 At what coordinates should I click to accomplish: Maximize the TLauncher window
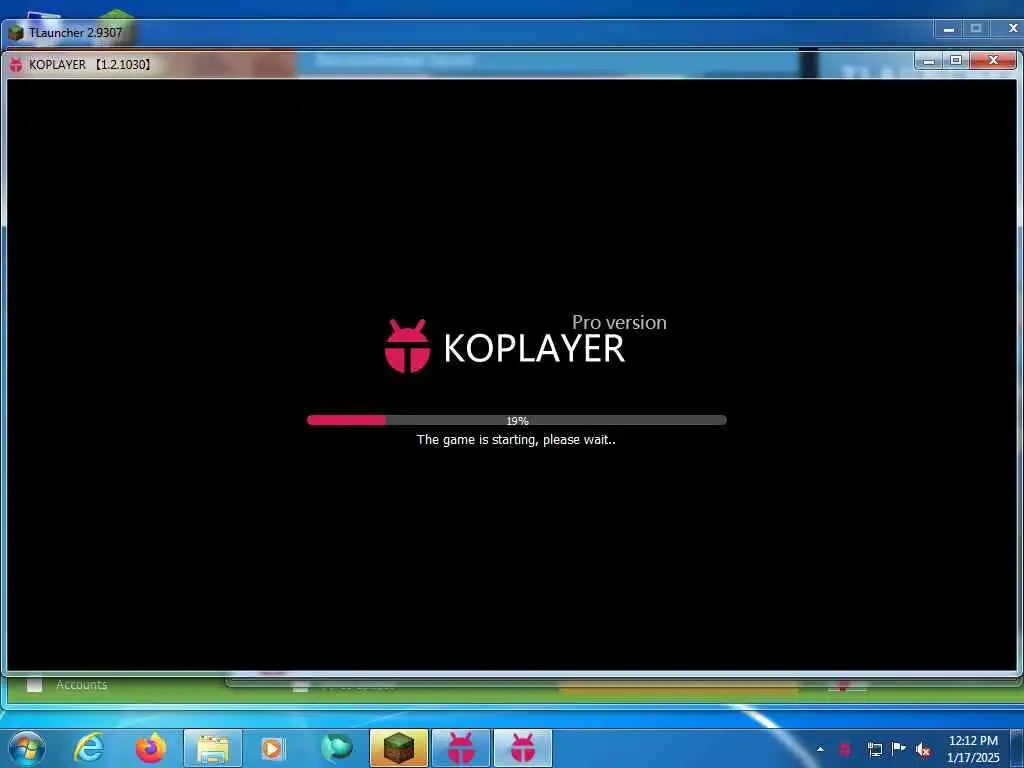[976, 29]
